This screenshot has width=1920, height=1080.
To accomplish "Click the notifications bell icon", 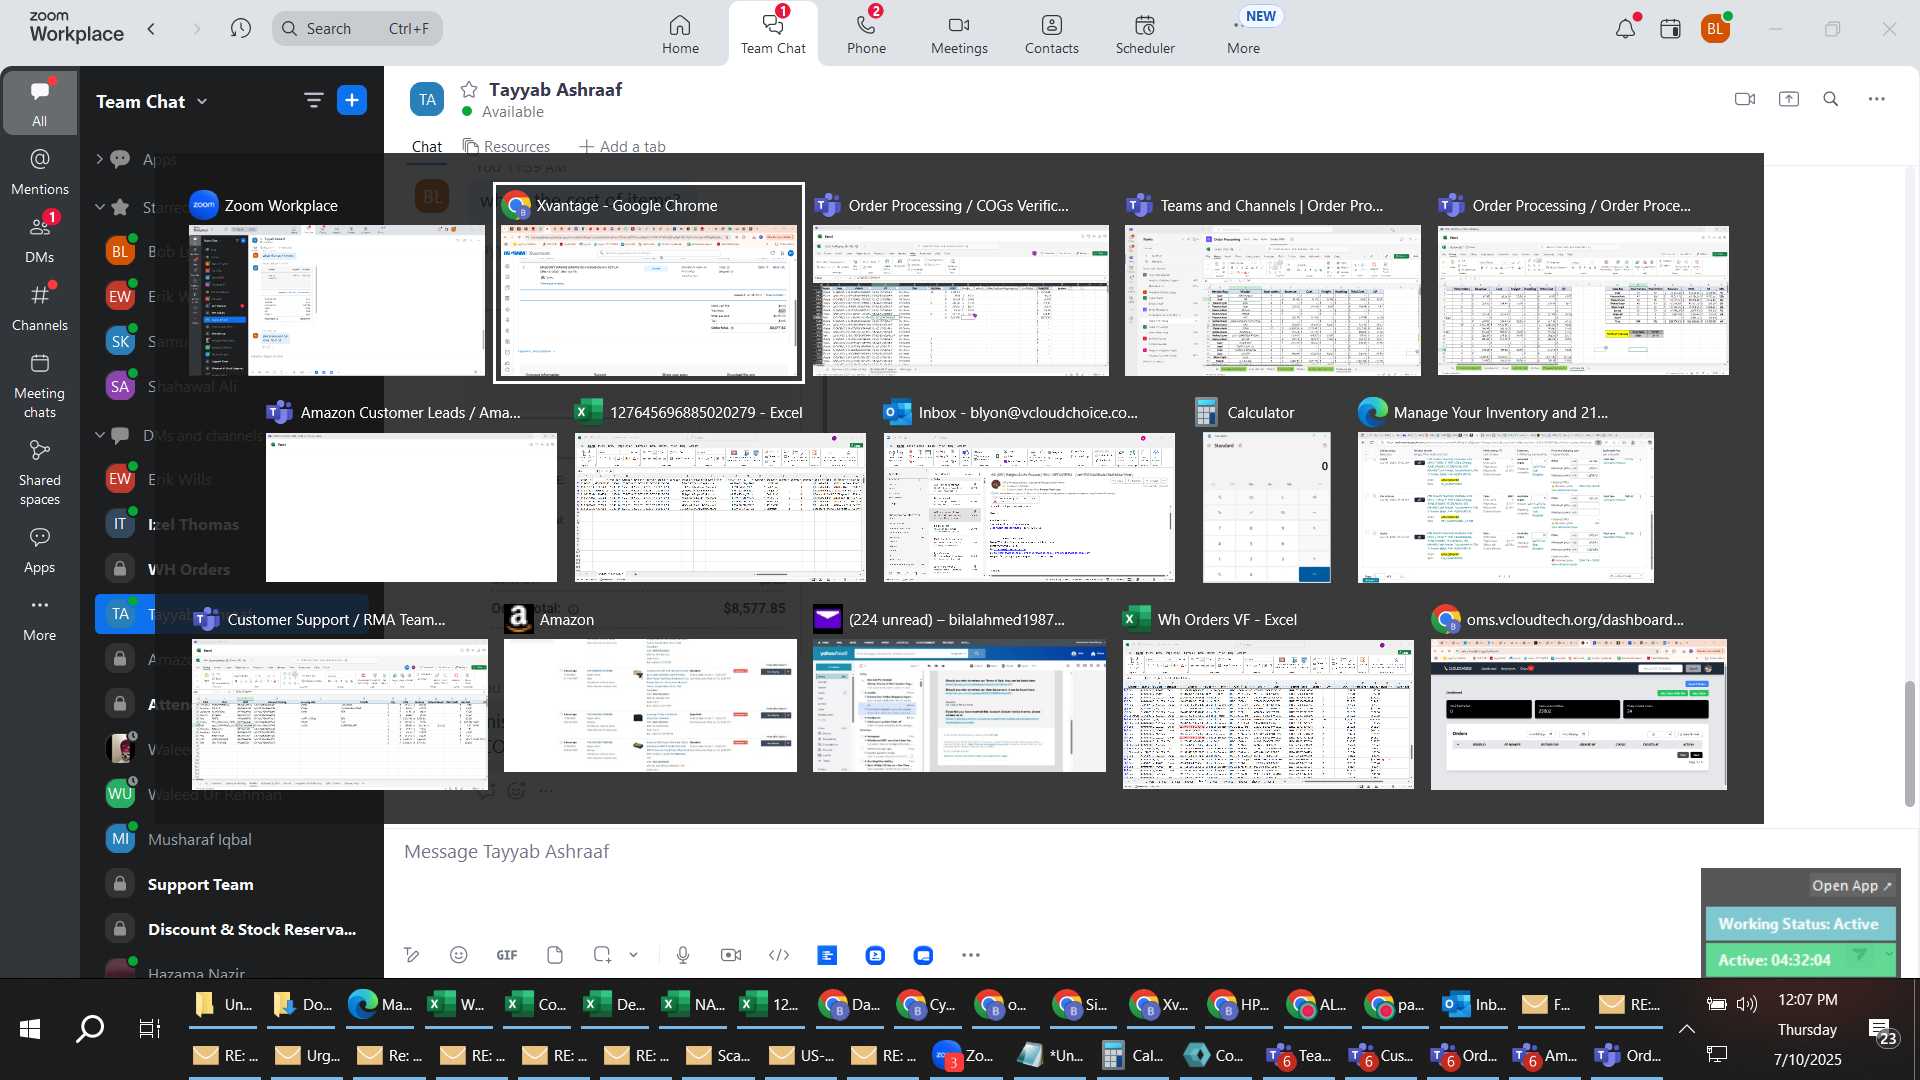I will [1625, 29].
